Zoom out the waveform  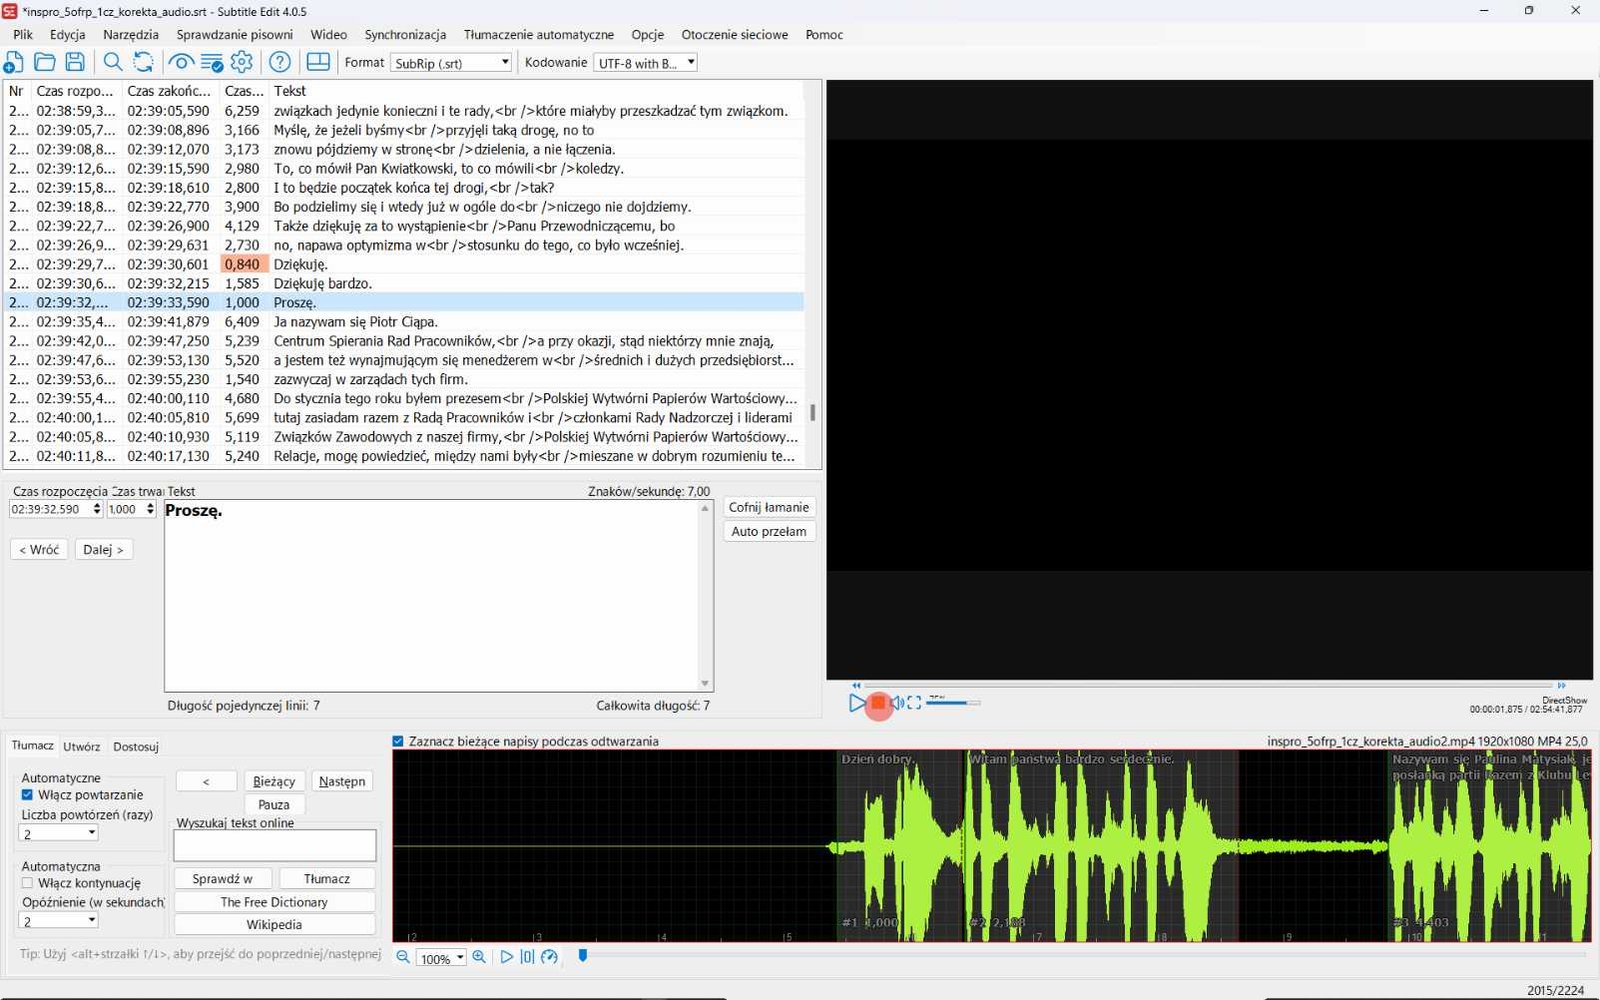point(403,957)
